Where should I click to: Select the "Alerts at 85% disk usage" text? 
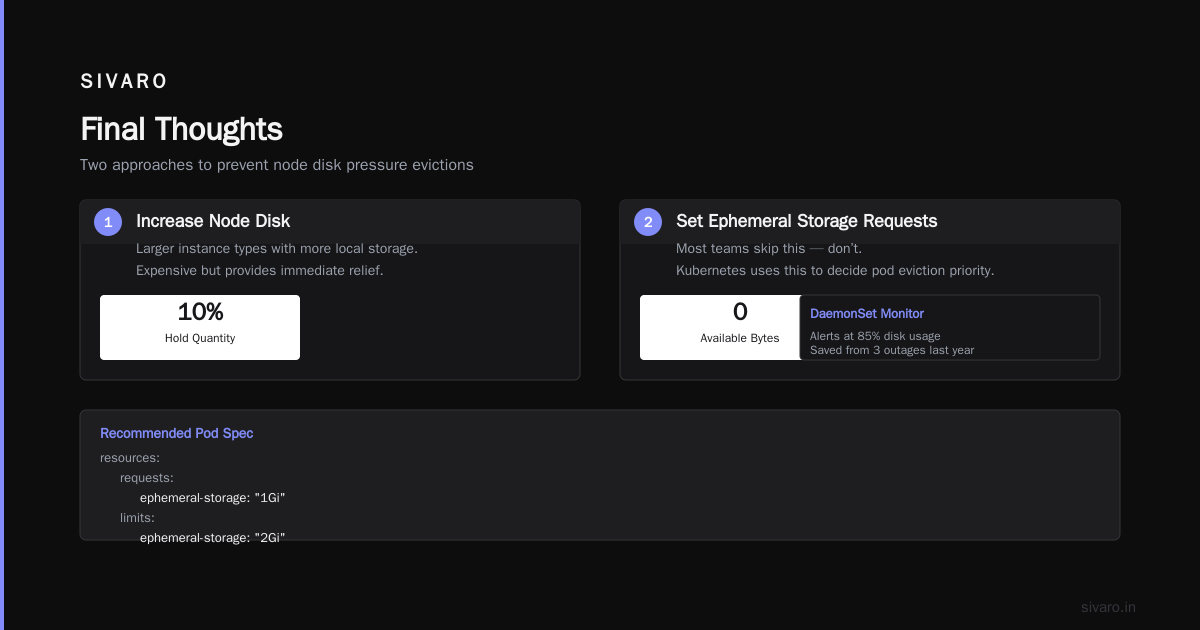click(x=875, y=336)
